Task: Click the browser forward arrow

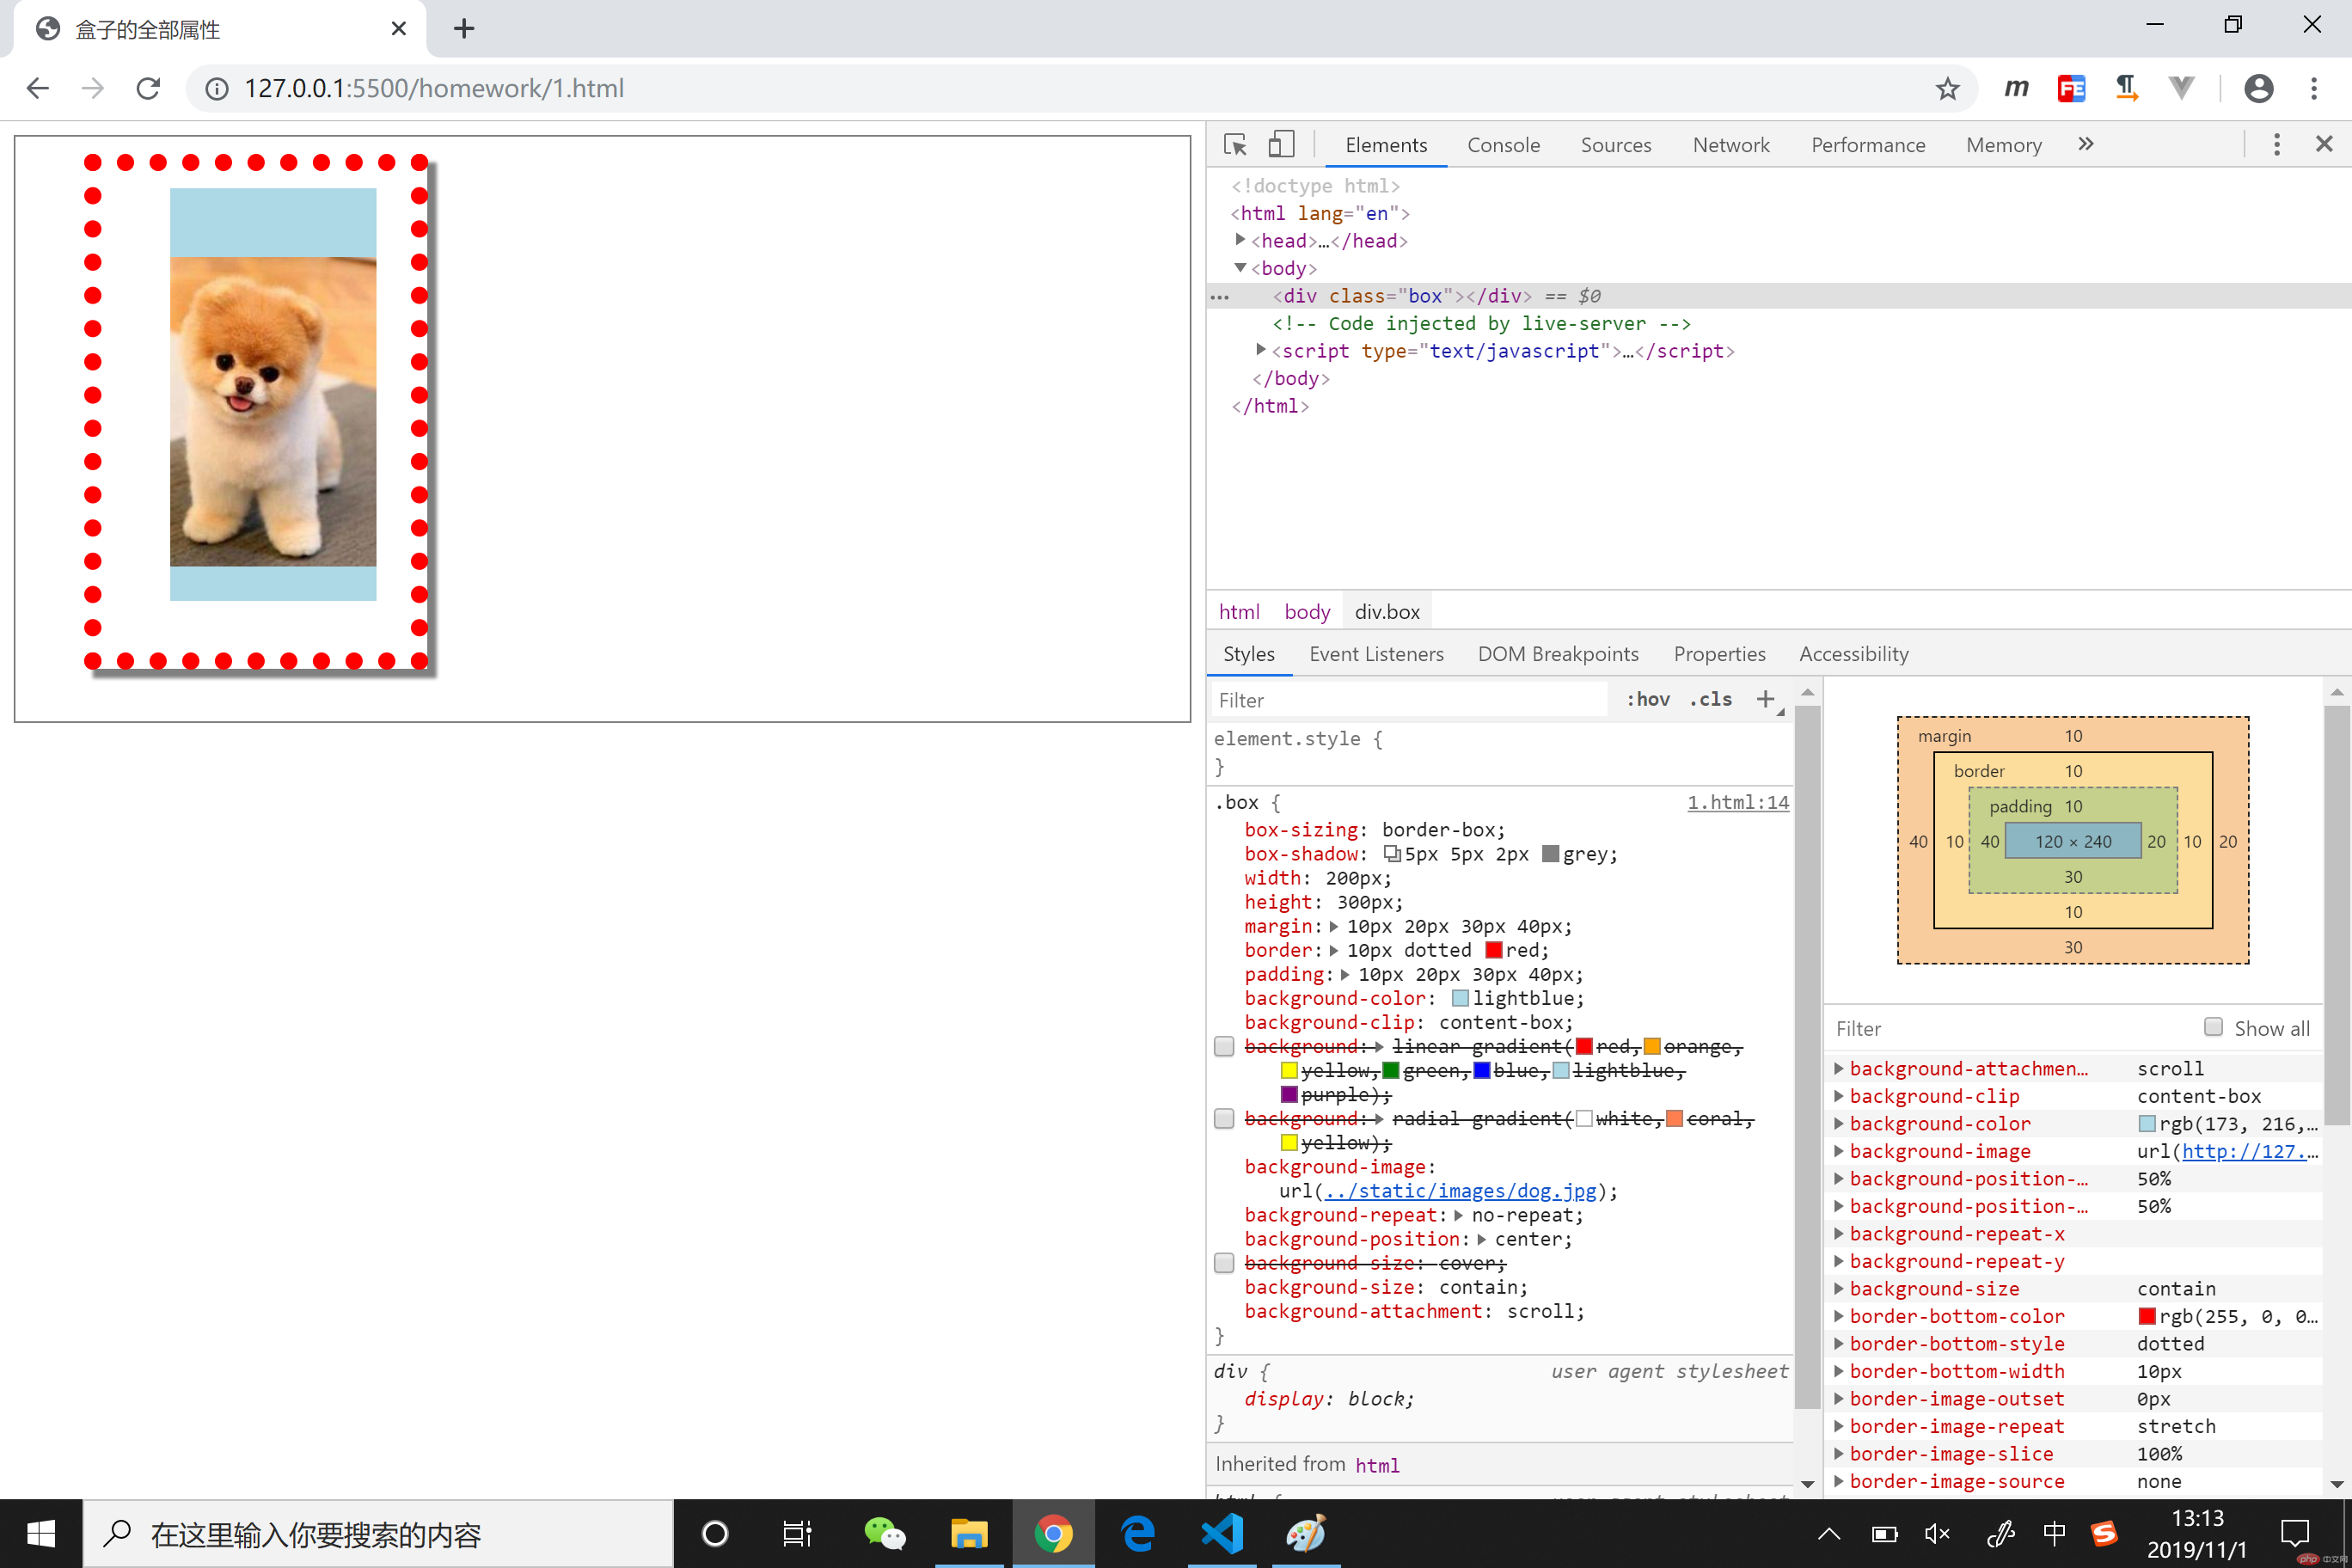Action: point(93,88)
